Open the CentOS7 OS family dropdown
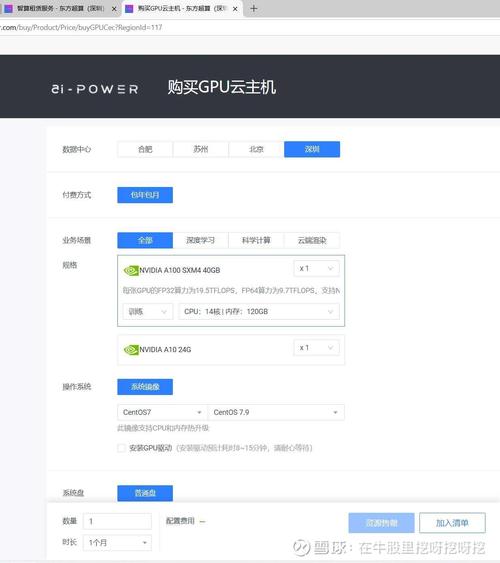 pyautogui.click(x=162, y=412)
